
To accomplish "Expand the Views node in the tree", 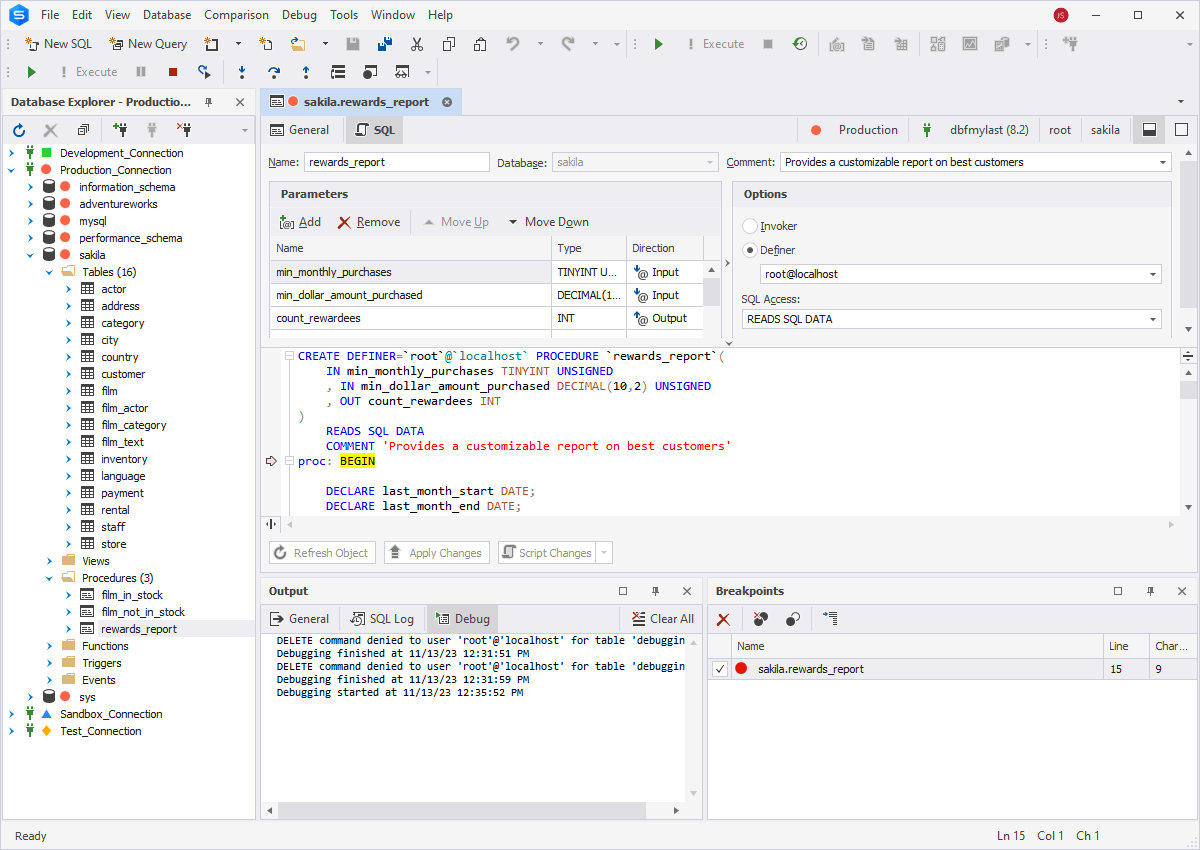I will click(48, 560).
